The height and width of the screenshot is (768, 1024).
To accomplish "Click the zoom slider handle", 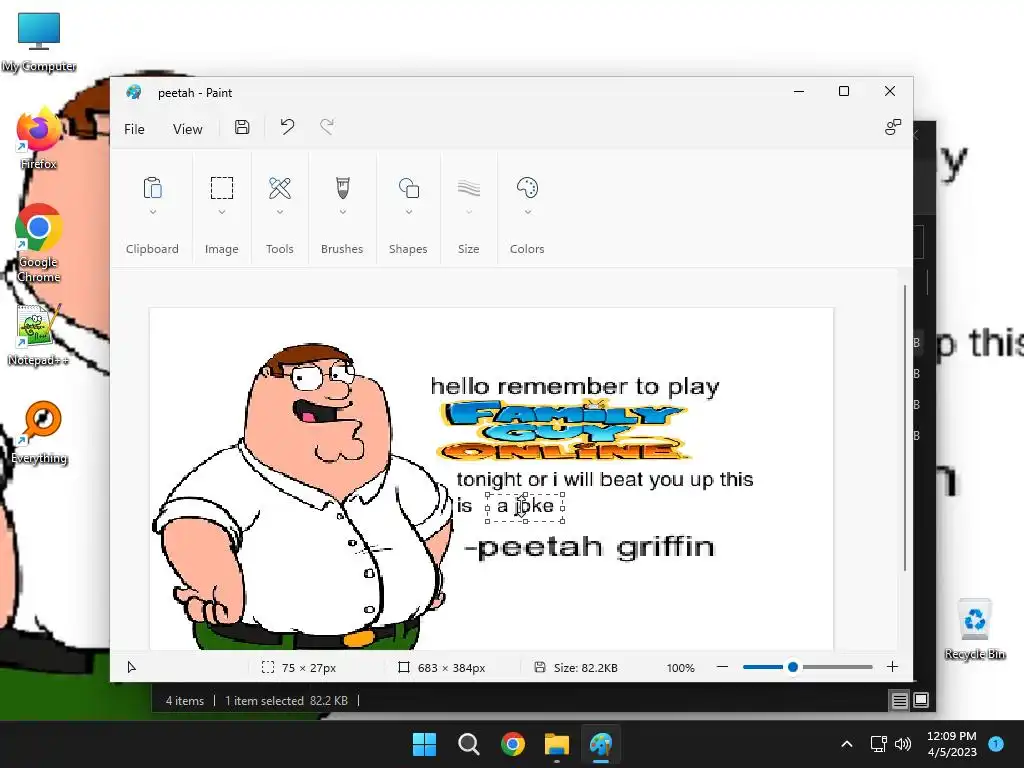I will point(793,667).
